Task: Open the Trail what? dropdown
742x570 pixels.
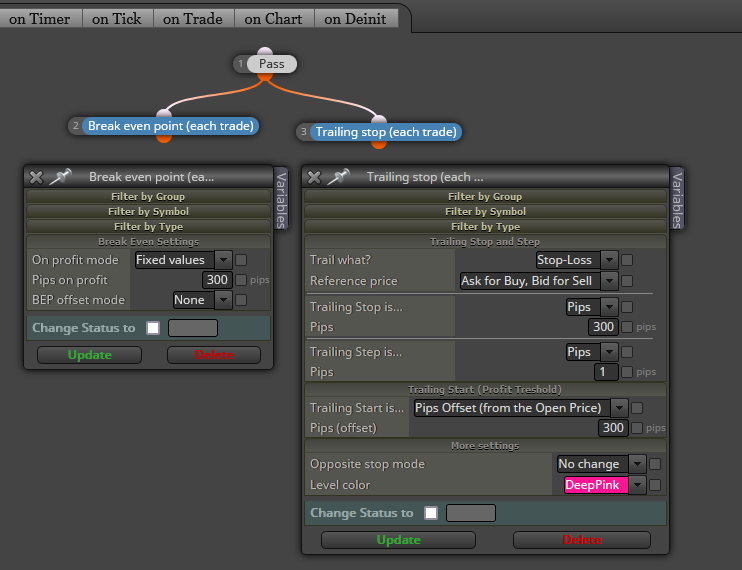Action: pos(577,260)
